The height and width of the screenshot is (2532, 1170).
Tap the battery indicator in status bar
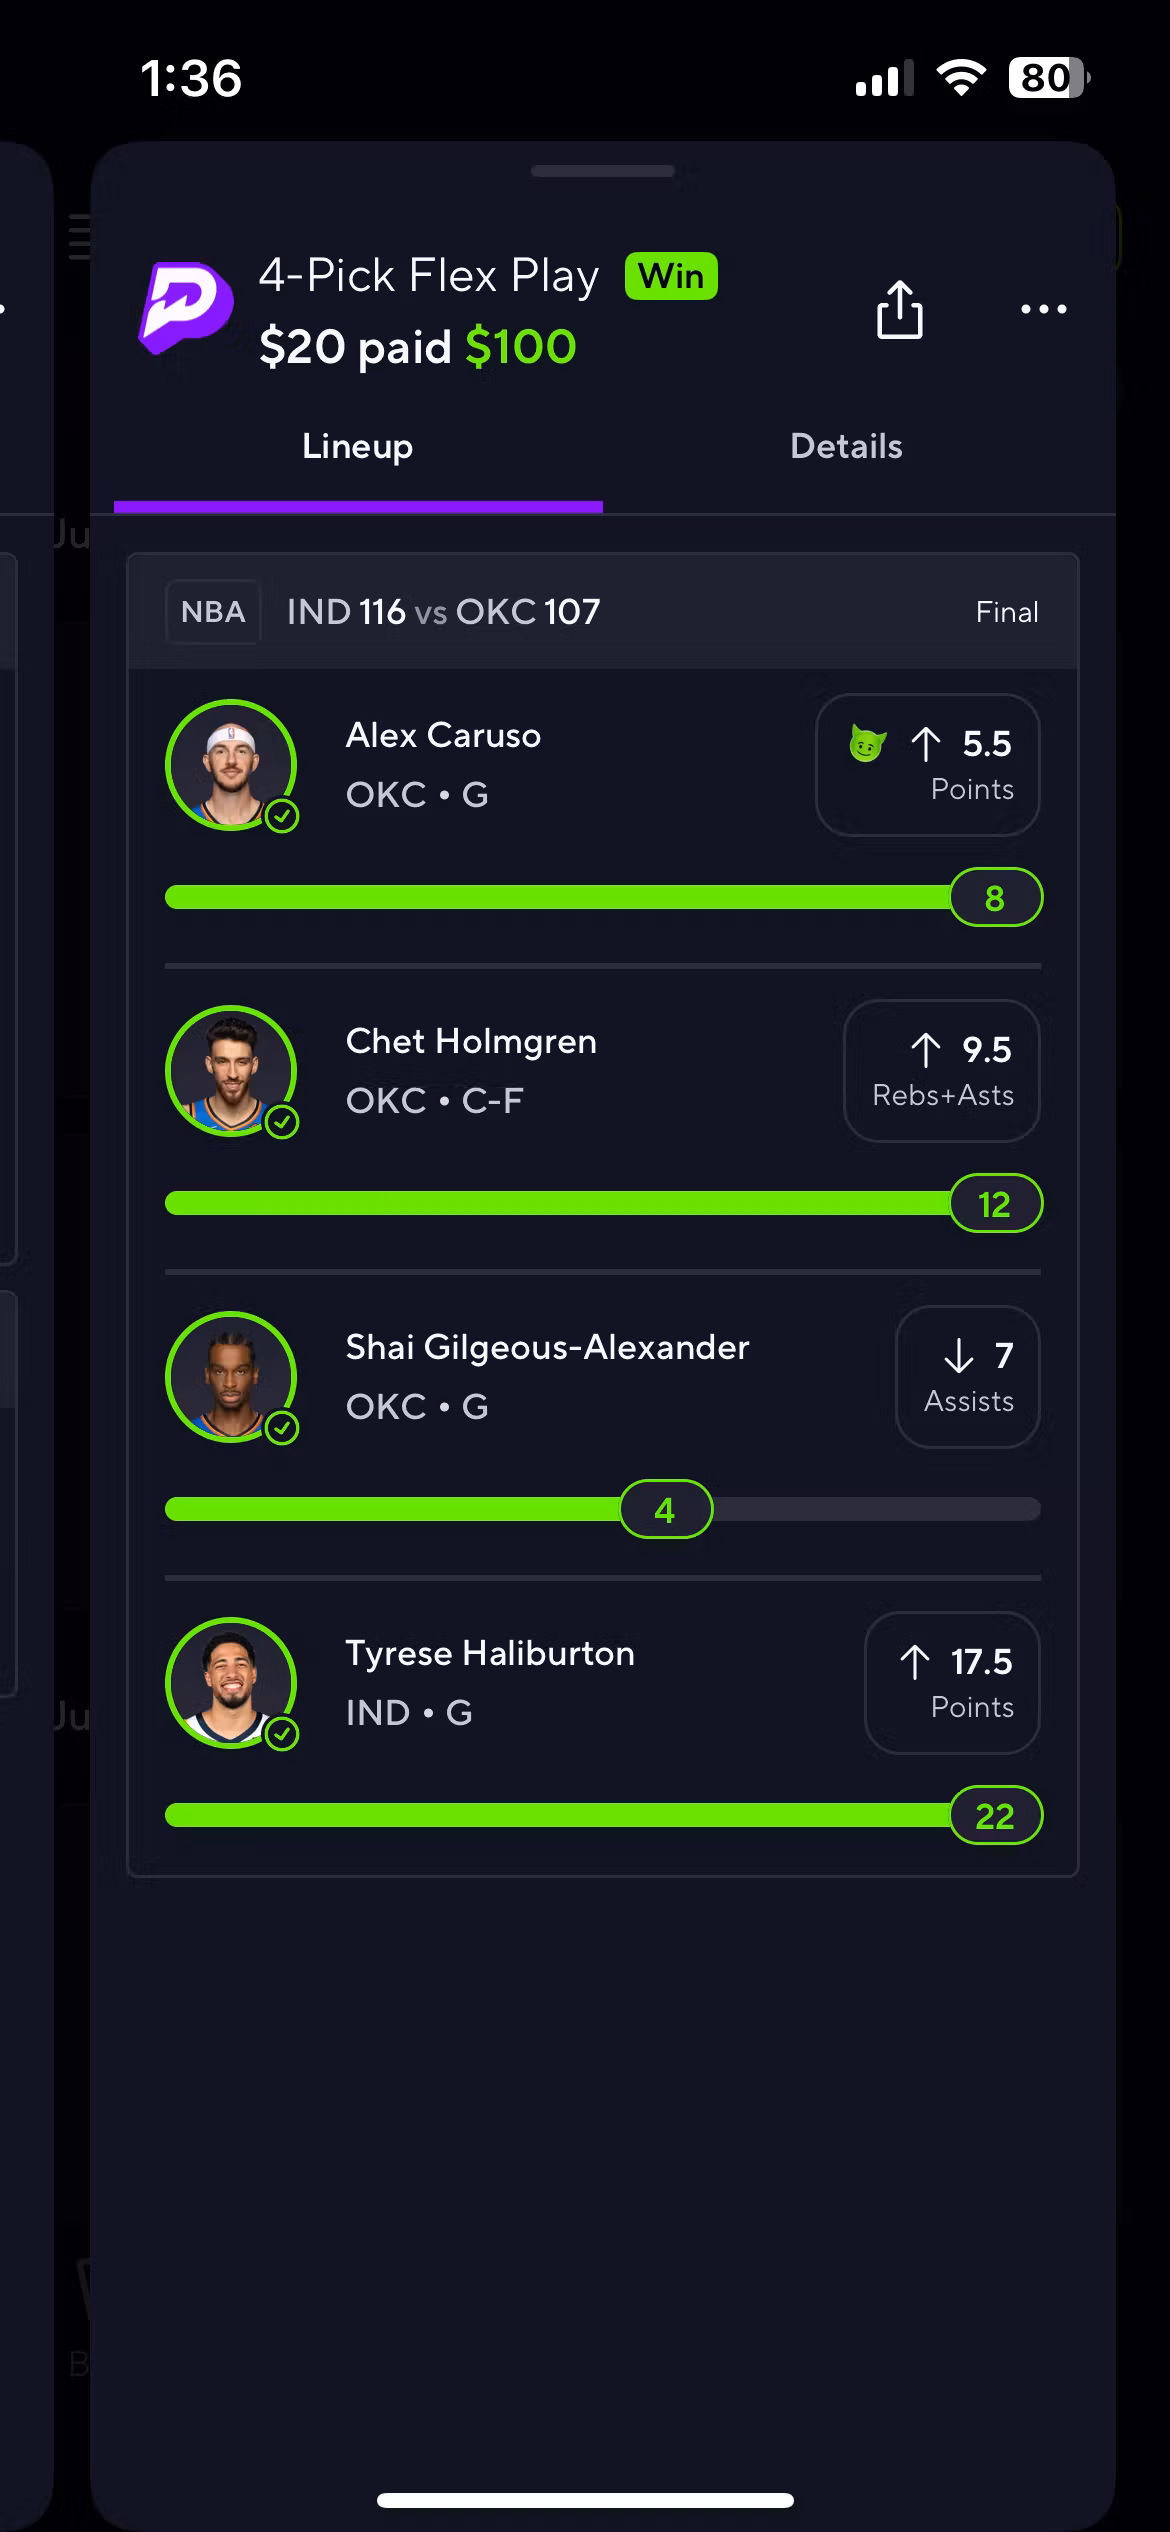1047,78
